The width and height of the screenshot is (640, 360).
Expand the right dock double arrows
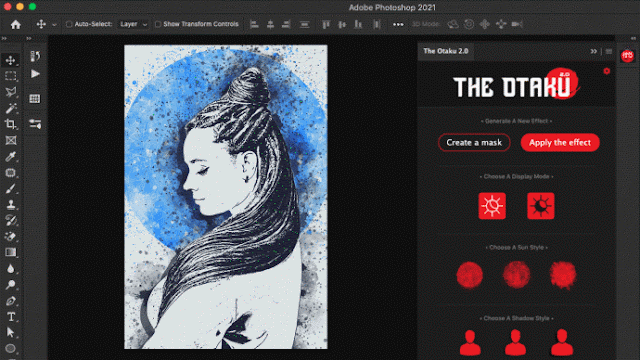coord(633,38)
